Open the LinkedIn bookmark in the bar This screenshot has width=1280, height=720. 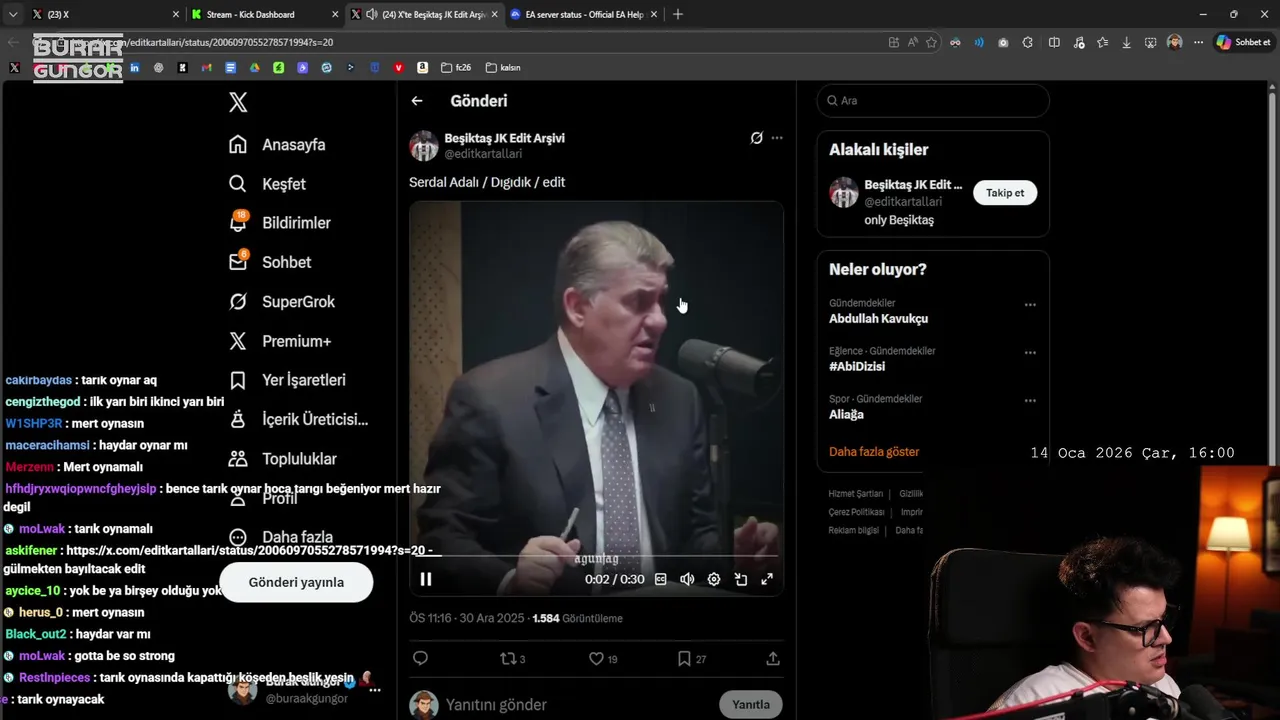[134, 68]
